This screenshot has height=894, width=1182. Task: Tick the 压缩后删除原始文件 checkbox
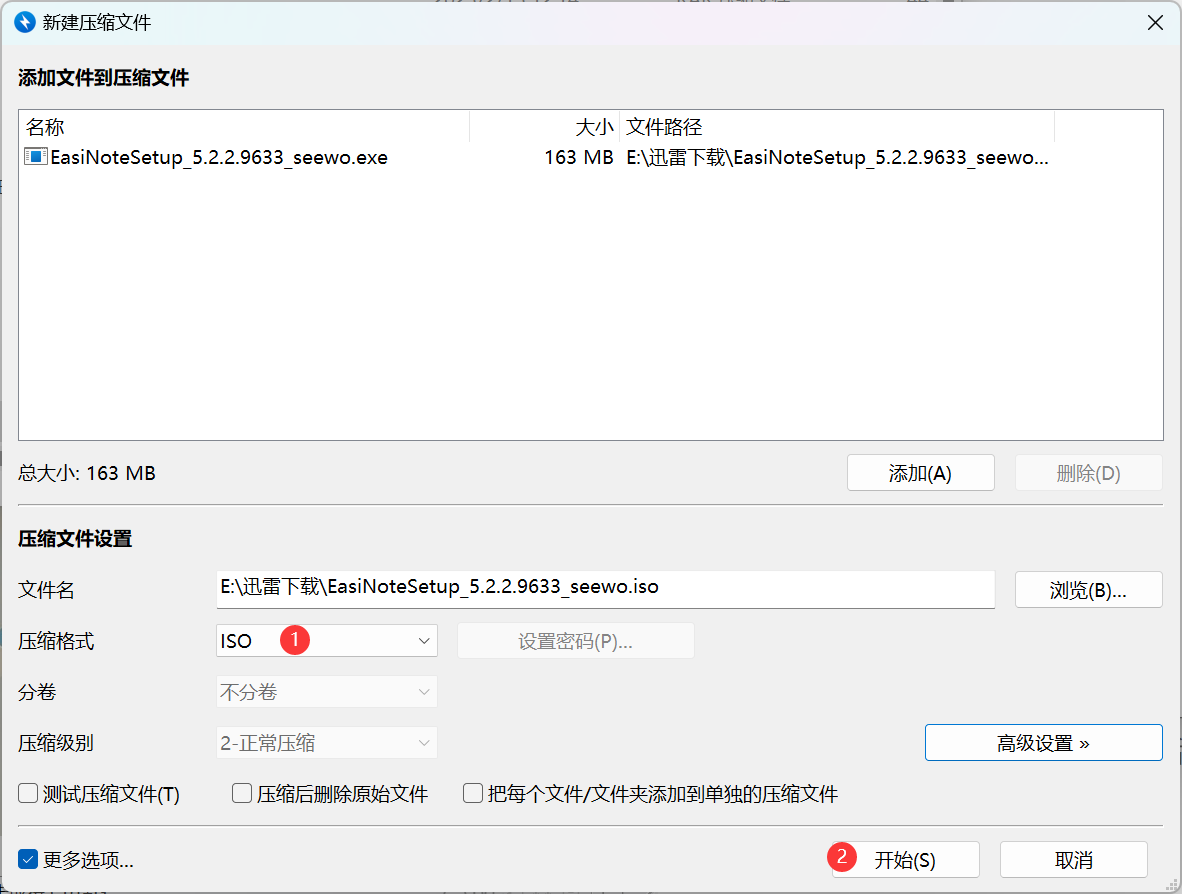(242, 794)
